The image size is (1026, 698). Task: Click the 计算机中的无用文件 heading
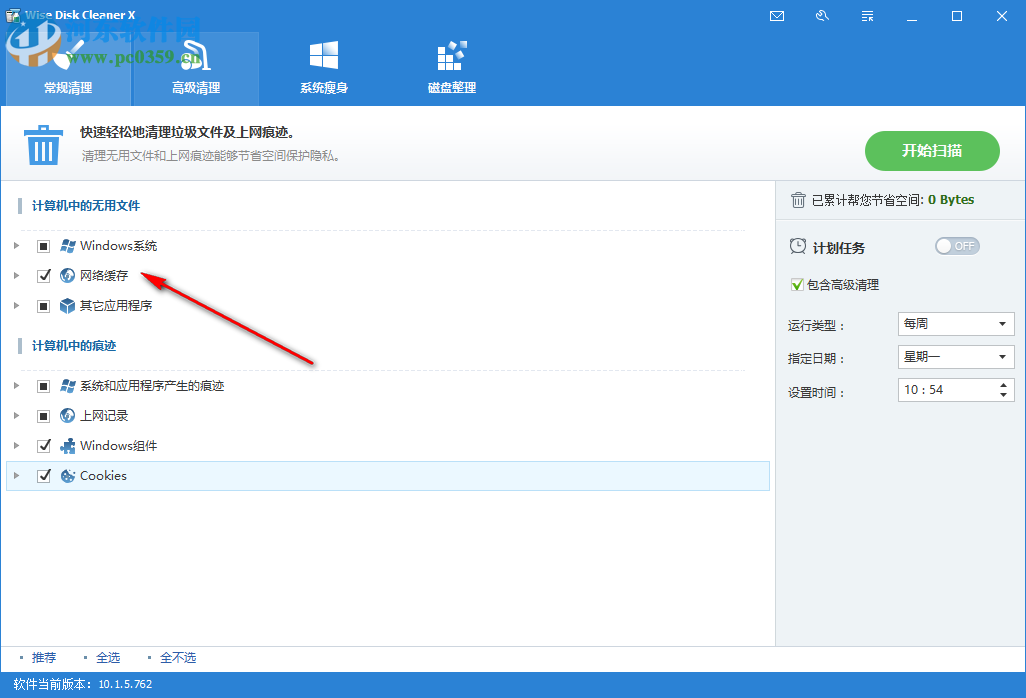tap(86, 206)
